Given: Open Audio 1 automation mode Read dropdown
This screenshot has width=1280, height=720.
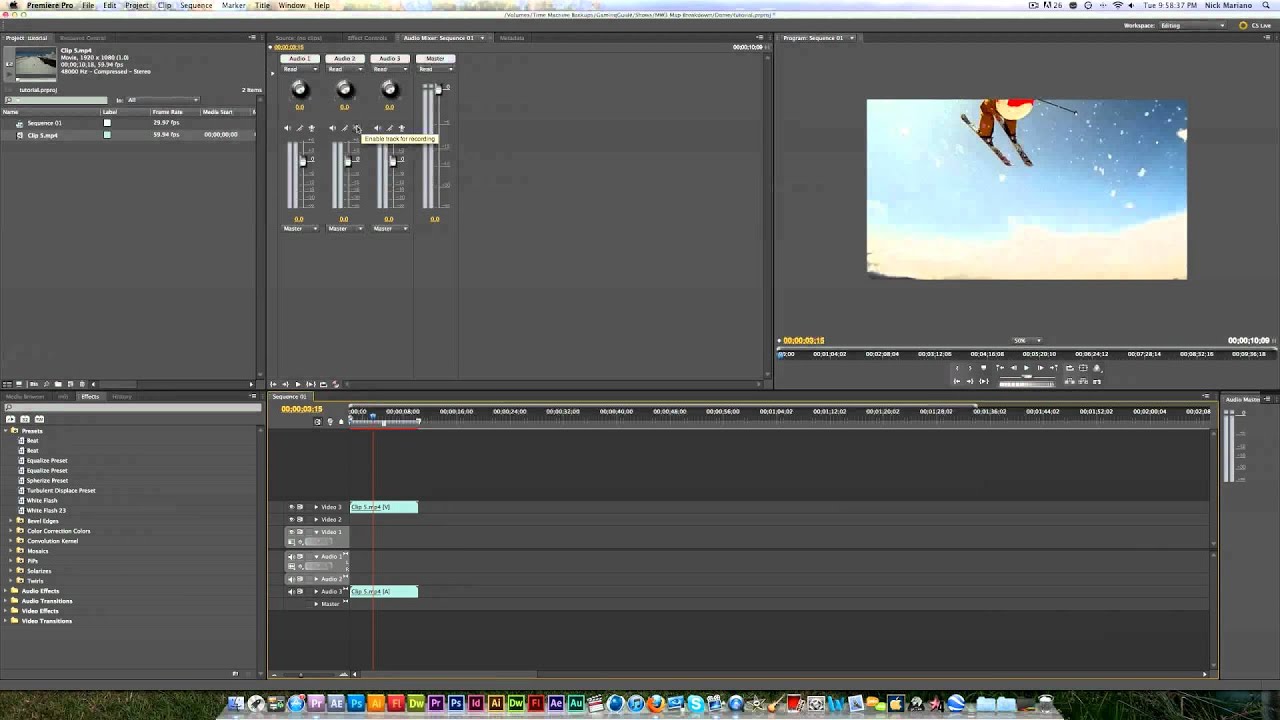Looking at the screenshot, I should pyautogui.click(x=298, y=69).
